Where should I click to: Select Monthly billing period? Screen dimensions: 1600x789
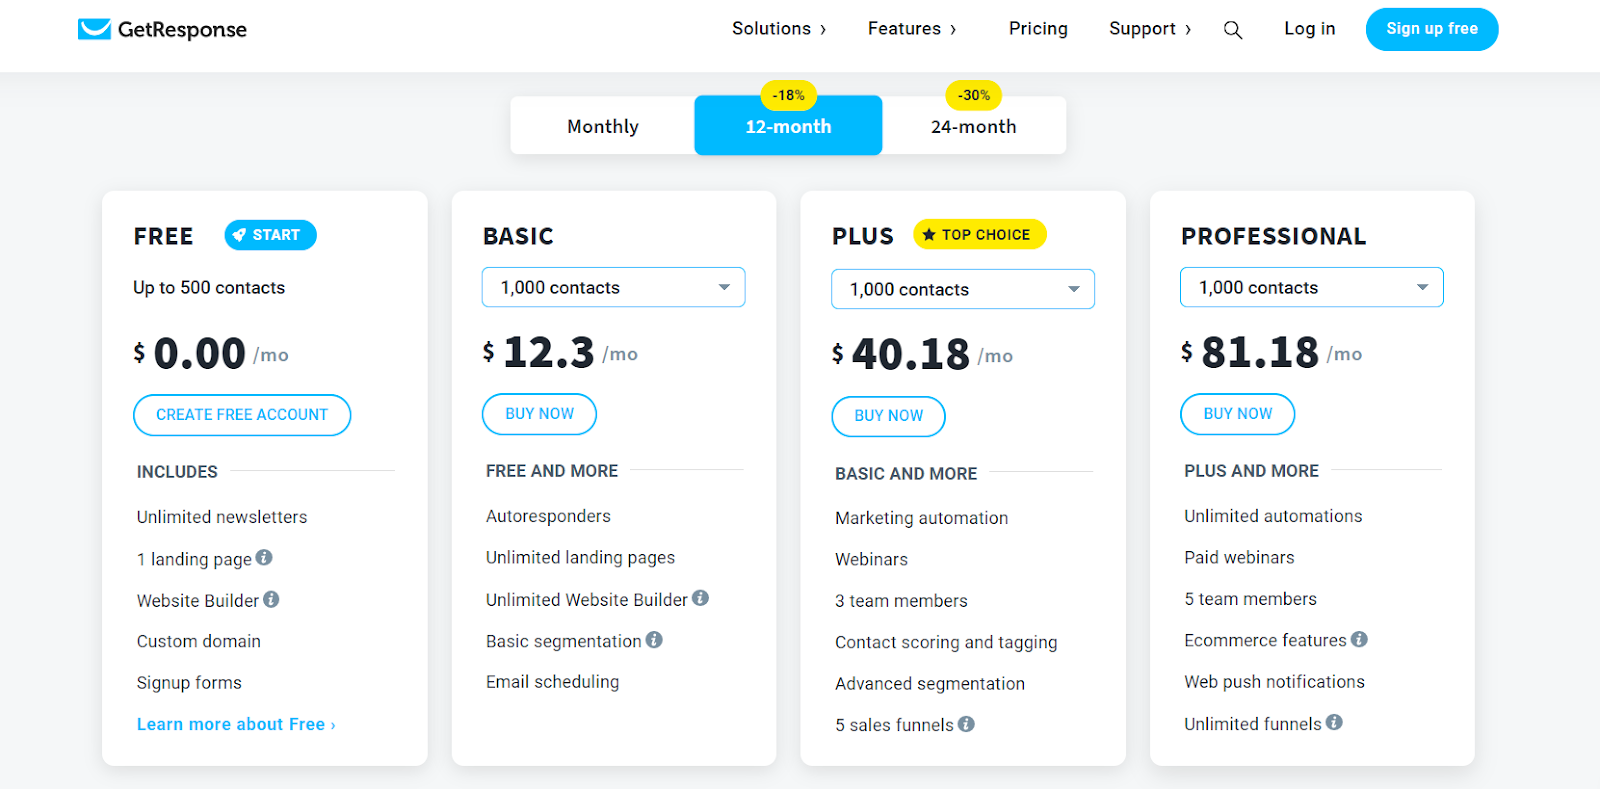coord(603,126)
